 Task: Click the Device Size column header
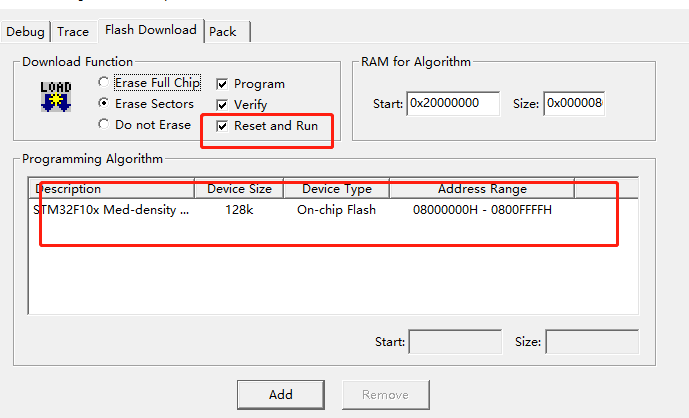pos(239,189)
